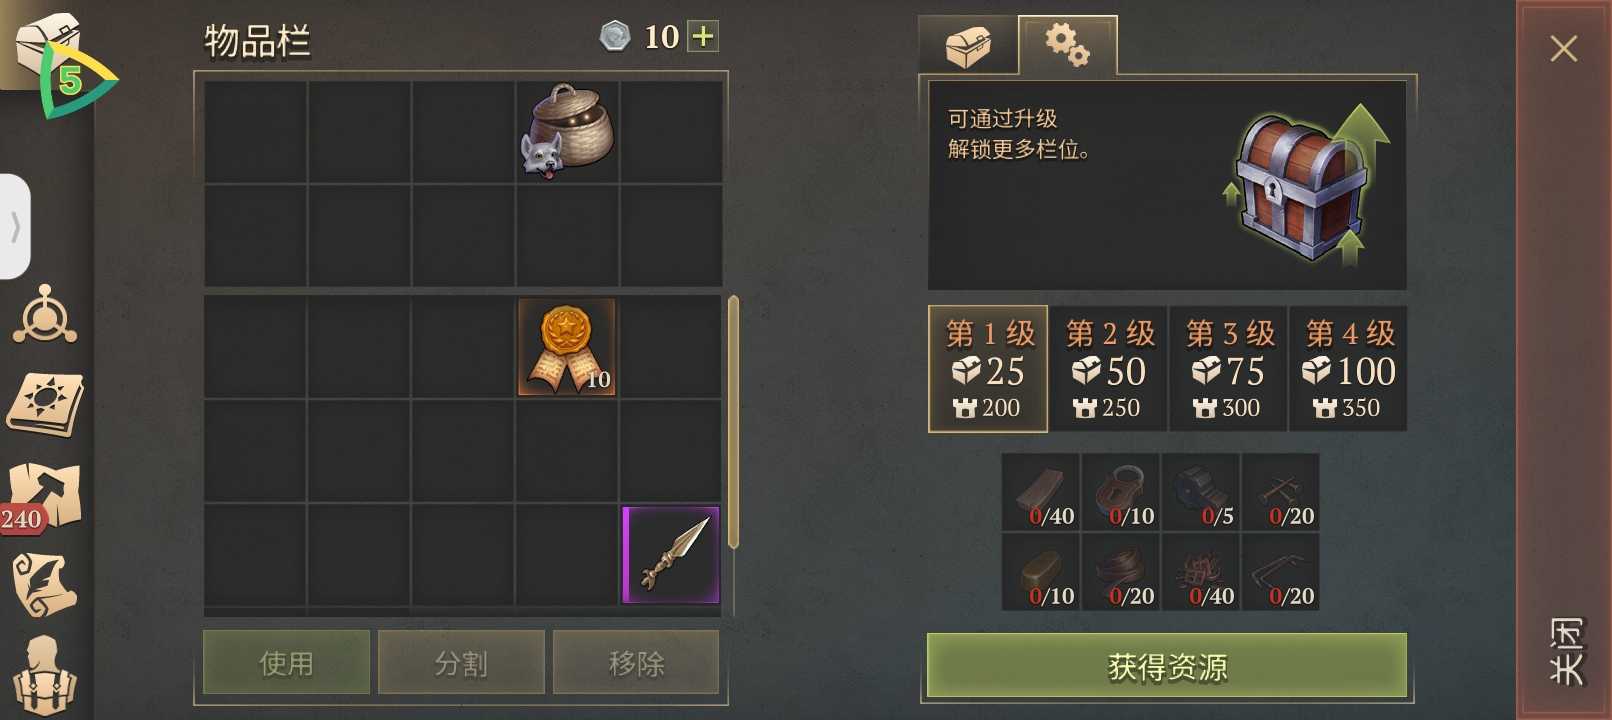Add more coins with the plus button
Image resolution: width=1612 pixels, height=720 pixels.
click(x=704, y=37)
